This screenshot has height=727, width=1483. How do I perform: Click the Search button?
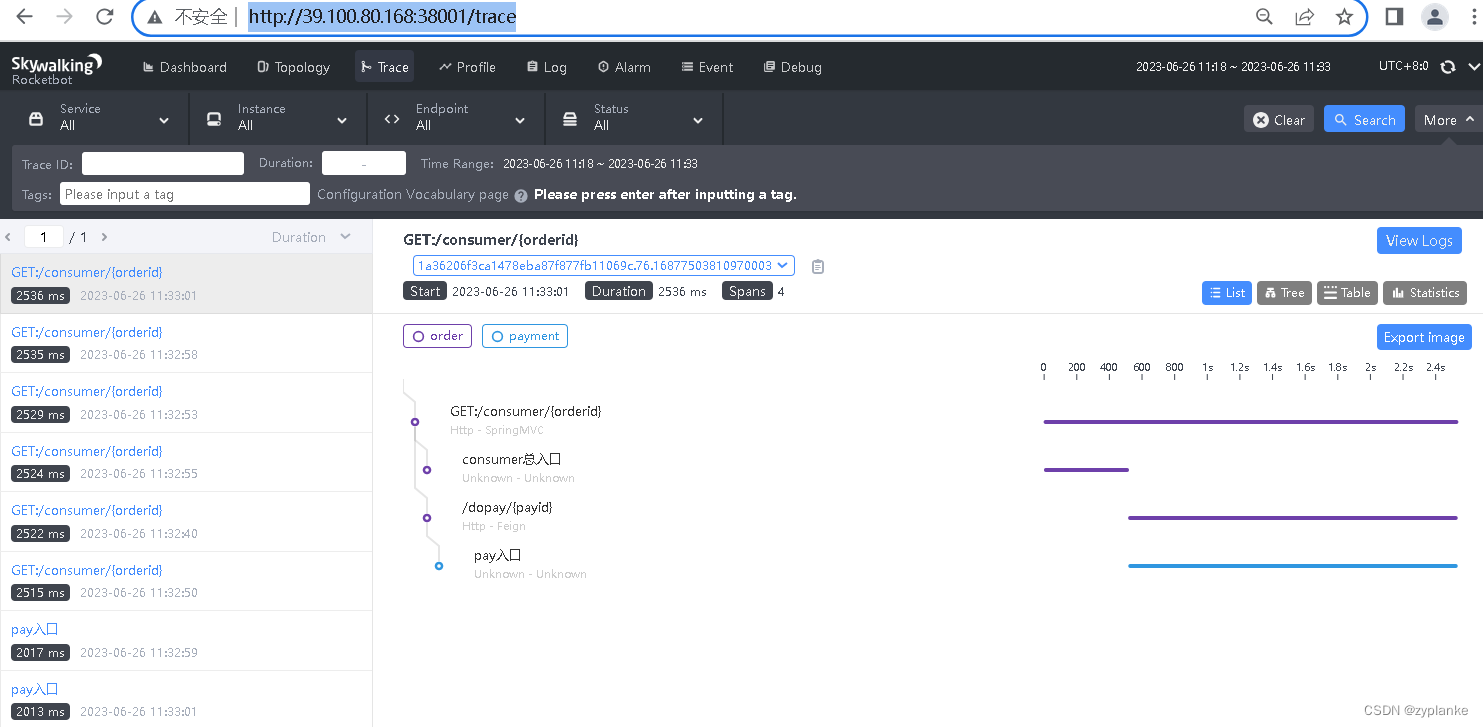pos(1364,118)
